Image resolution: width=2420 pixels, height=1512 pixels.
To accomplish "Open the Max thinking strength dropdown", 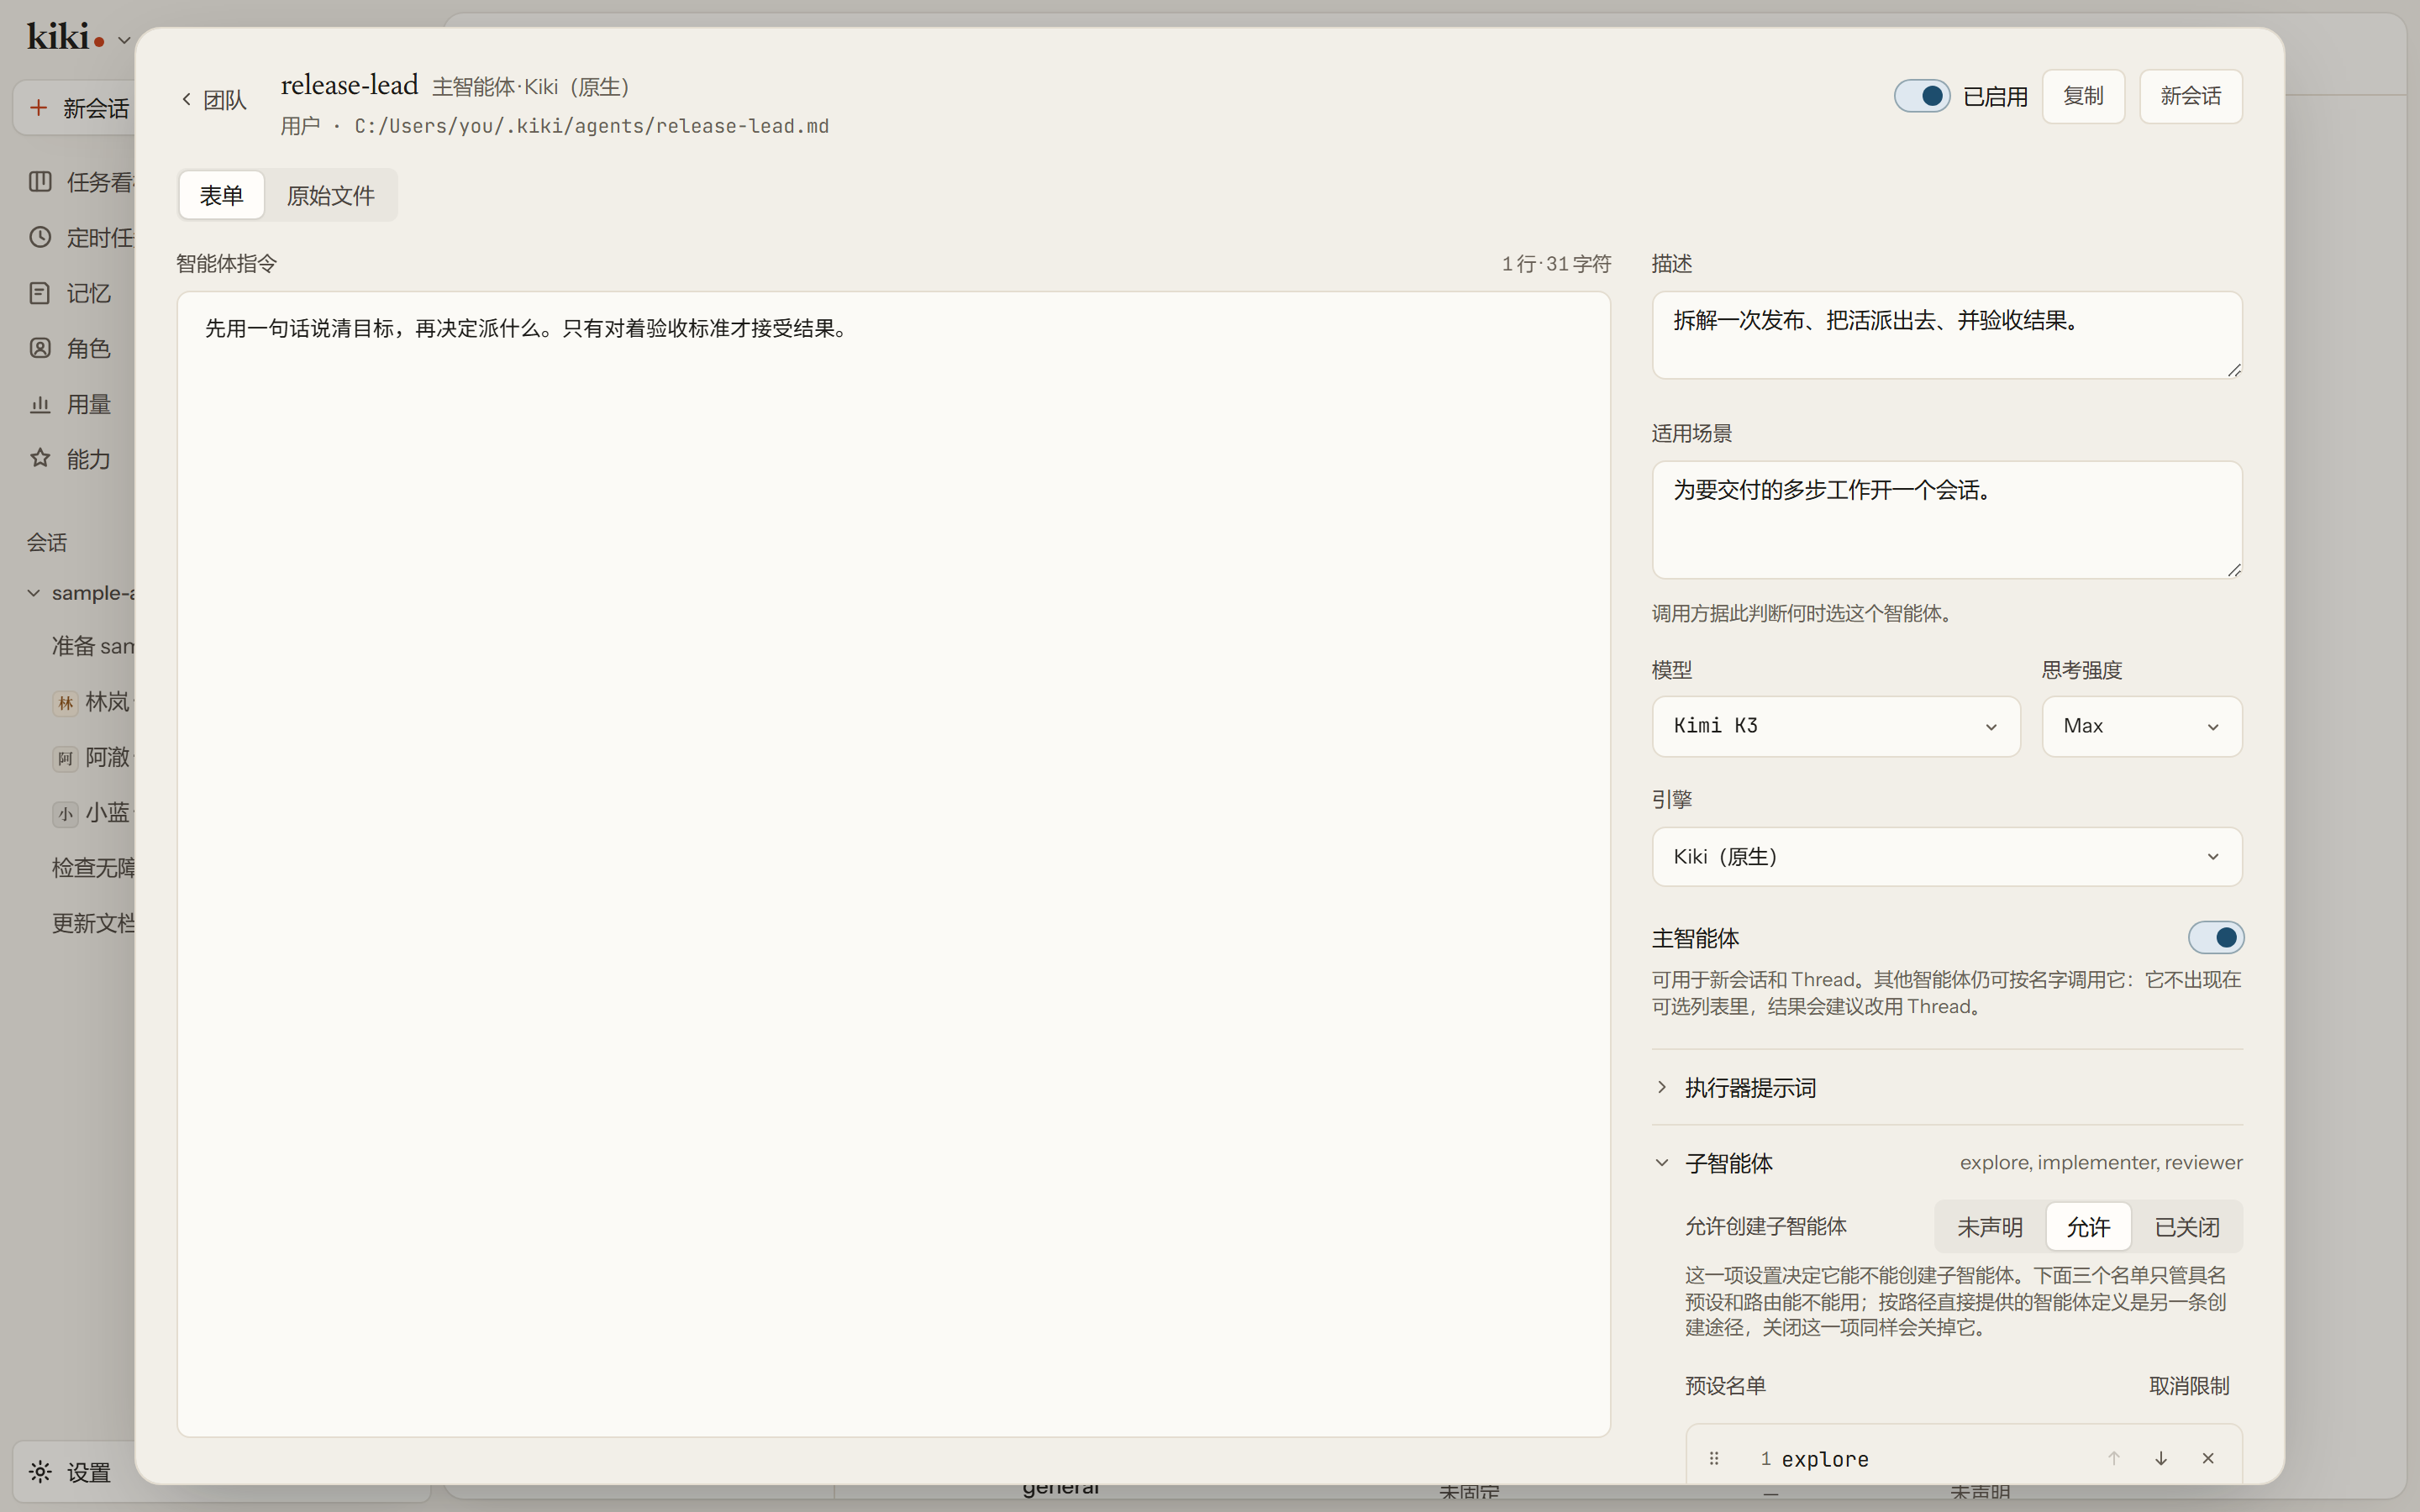I will tap(2142, 726).
